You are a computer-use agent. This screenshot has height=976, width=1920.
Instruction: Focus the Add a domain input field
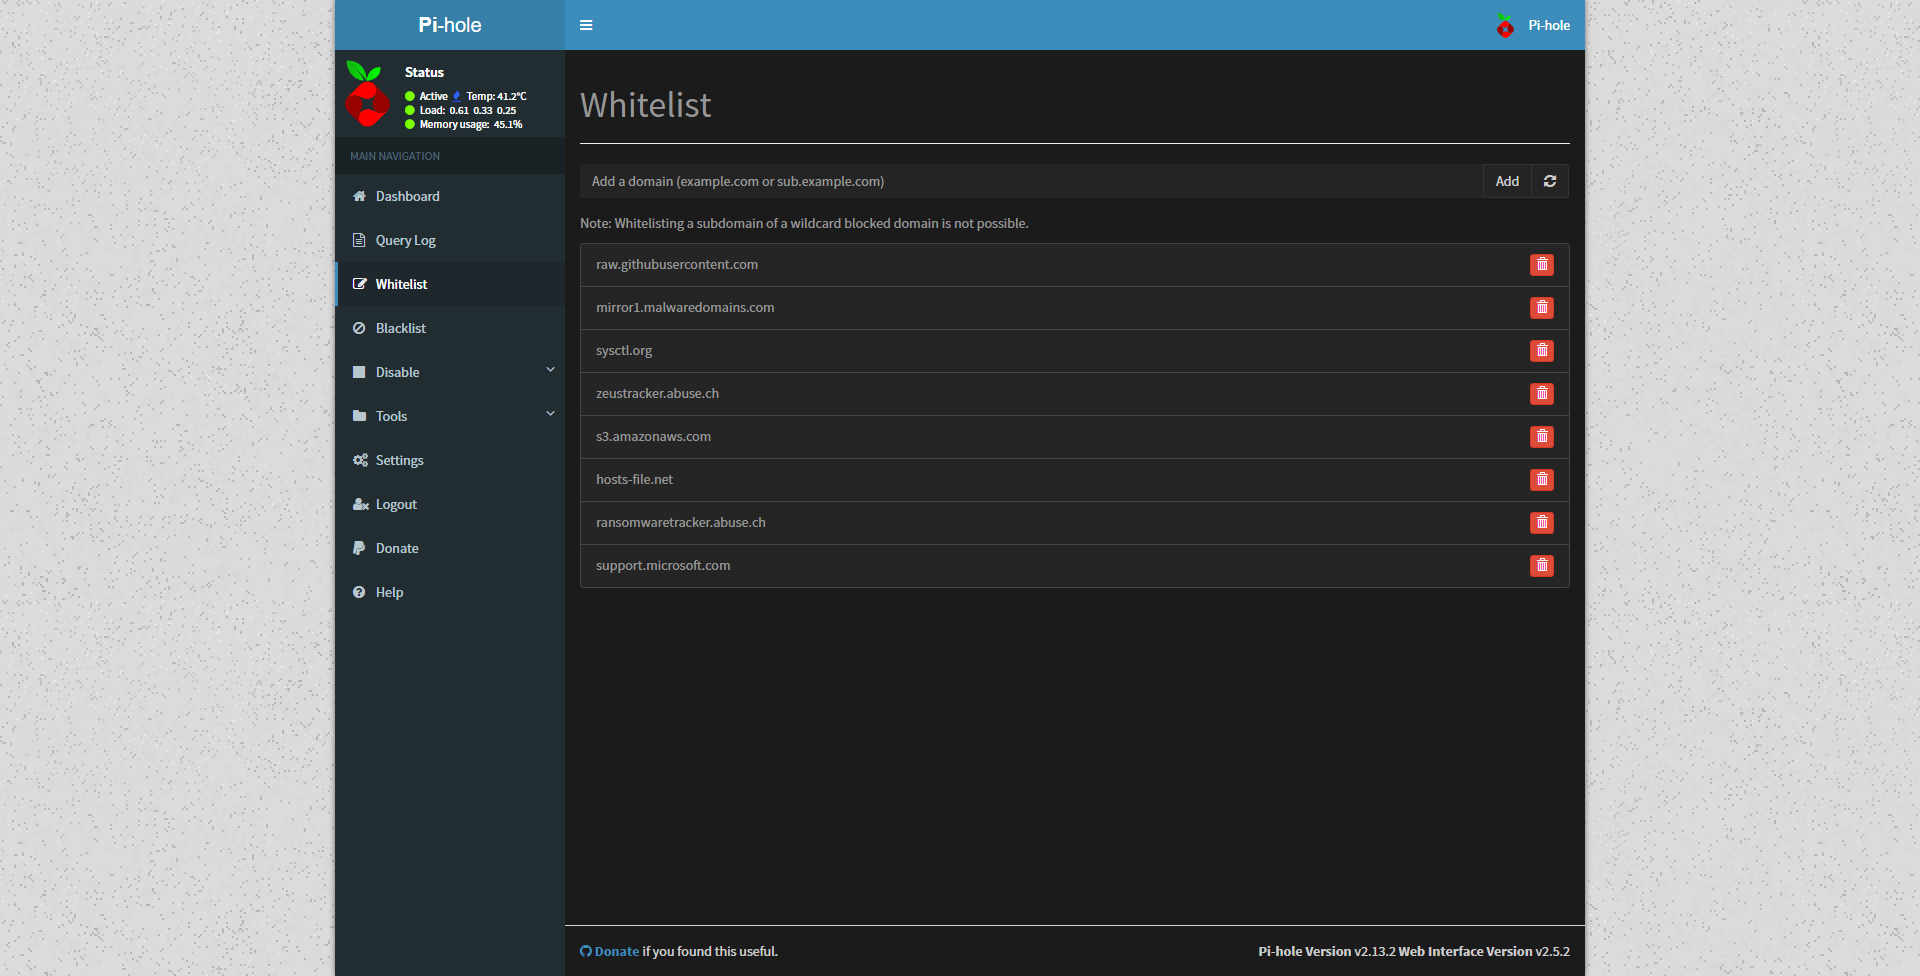(1030, 182)
